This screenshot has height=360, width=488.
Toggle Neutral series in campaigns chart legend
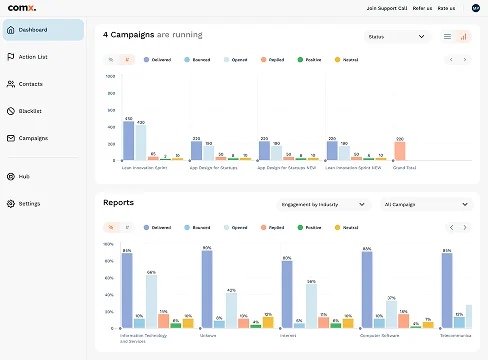click(346, 60)
